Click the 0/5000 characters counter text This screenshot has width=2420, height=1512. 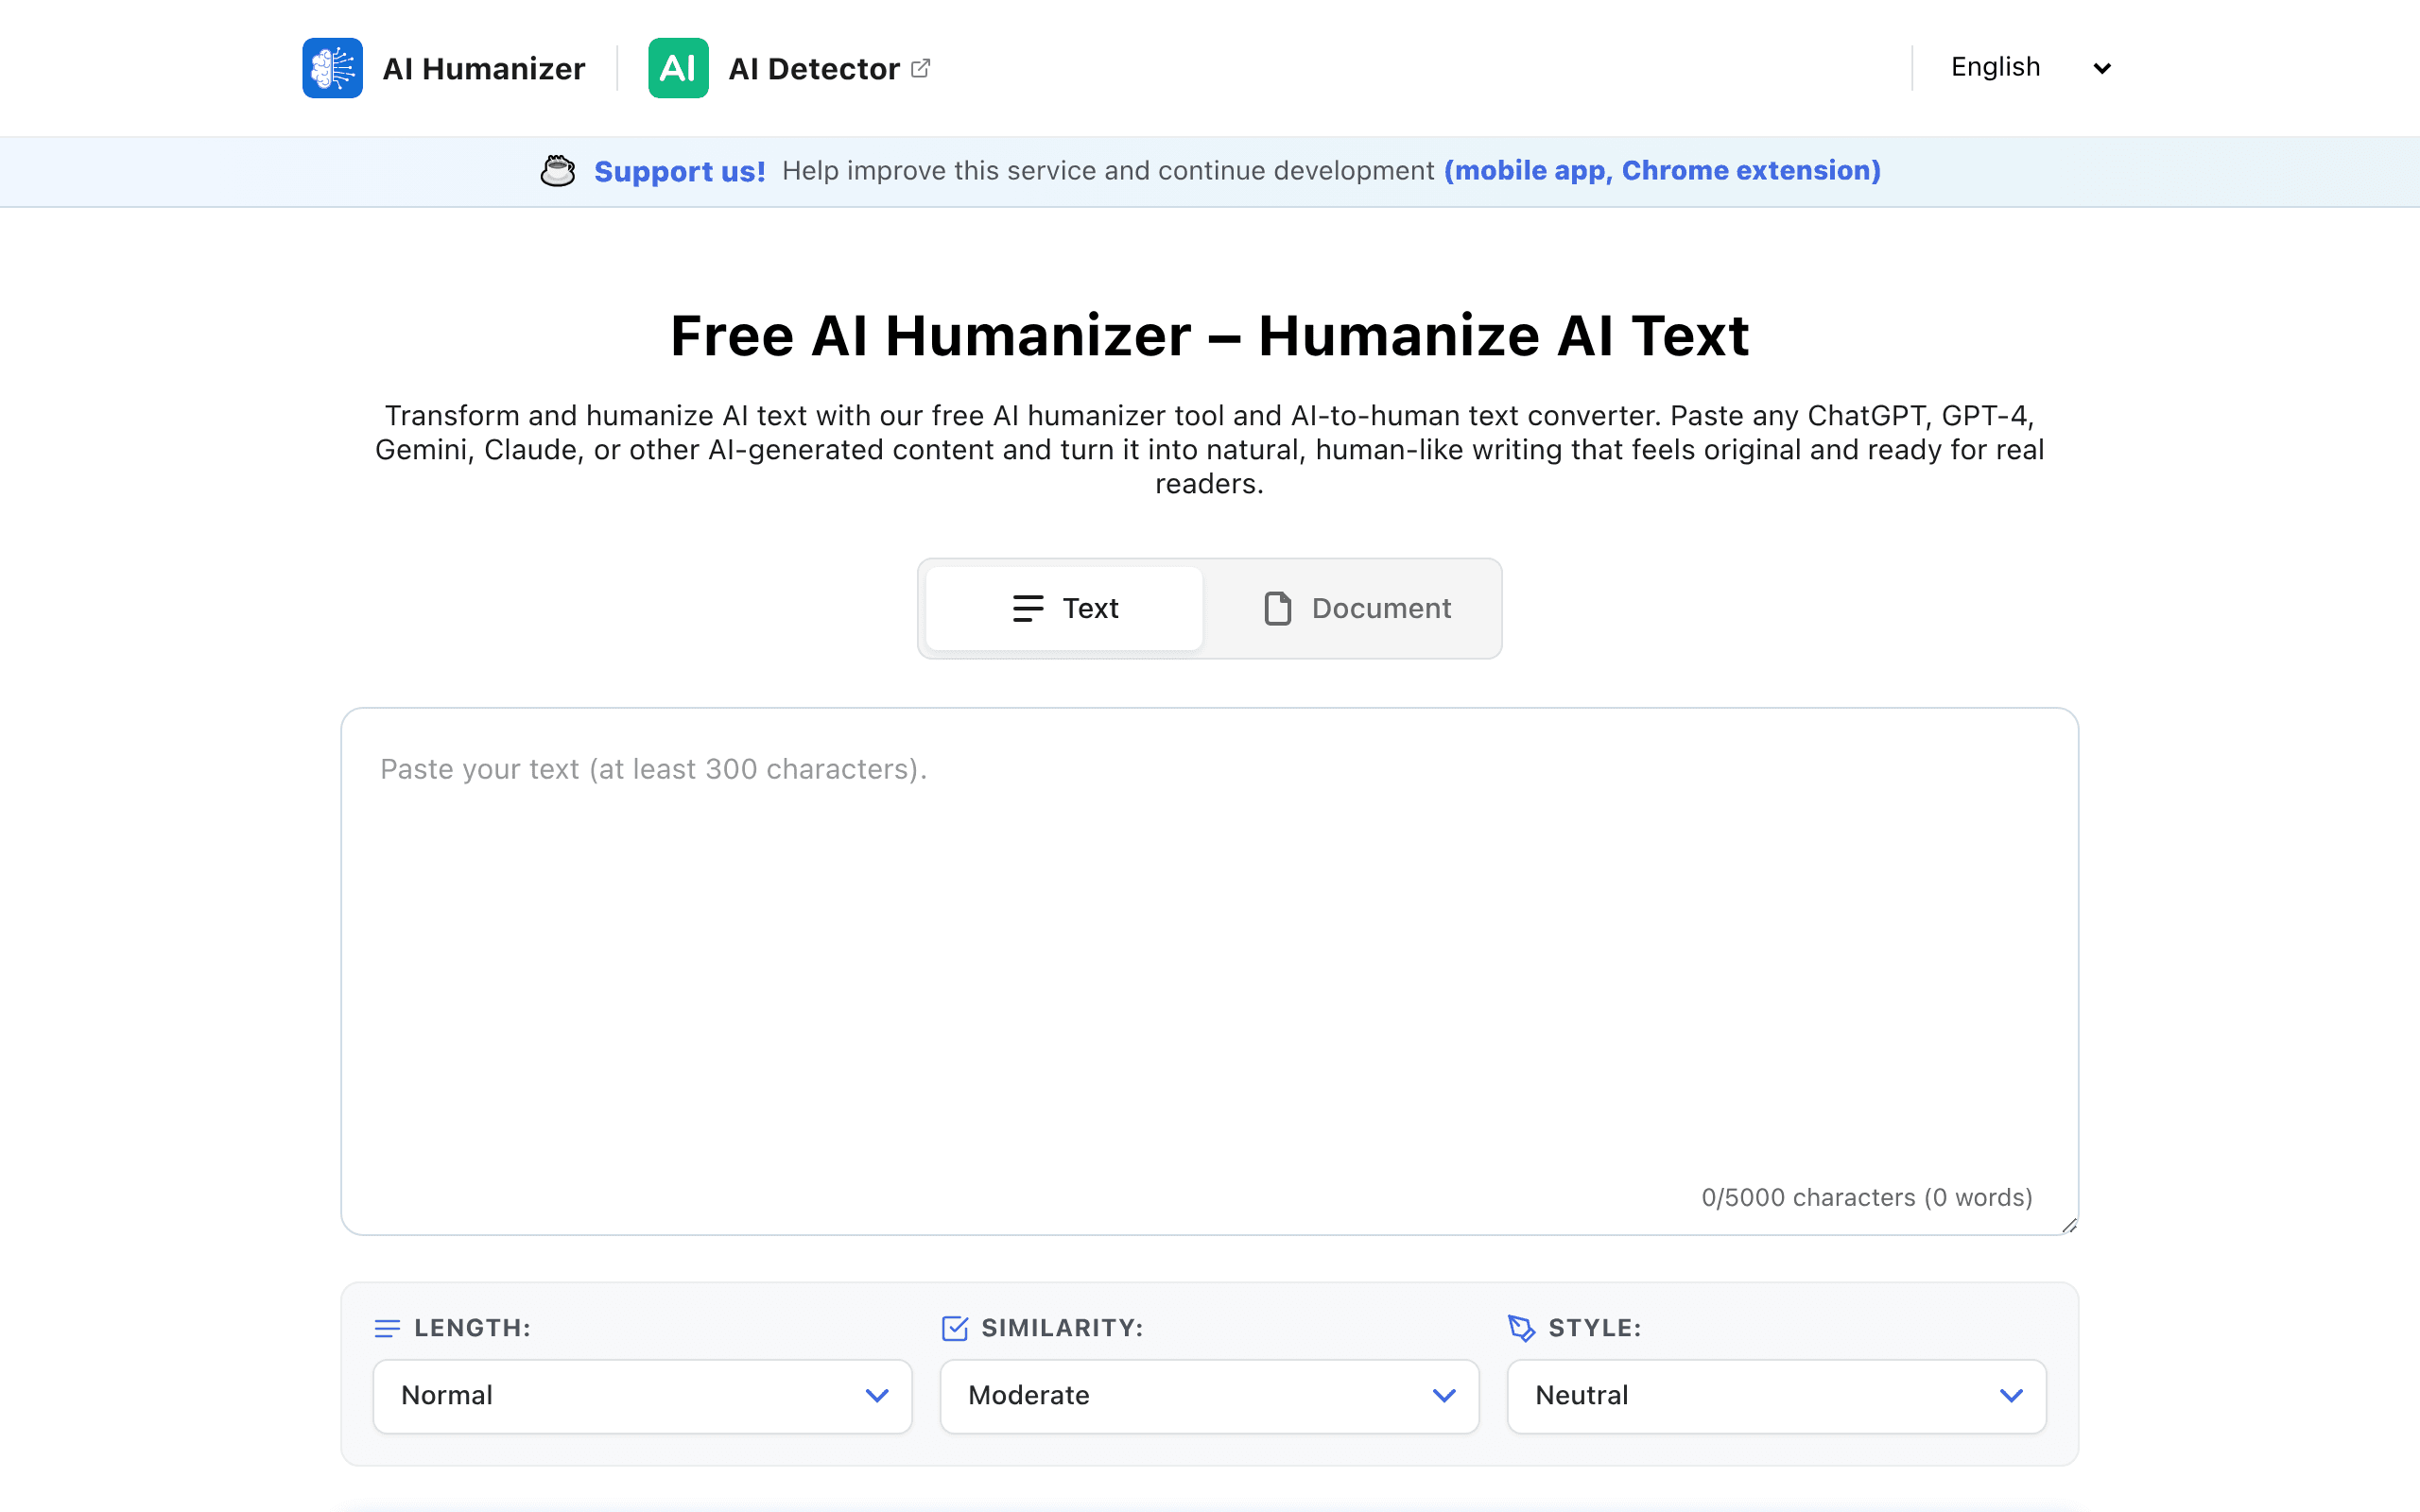[x=1867, y=1197]
